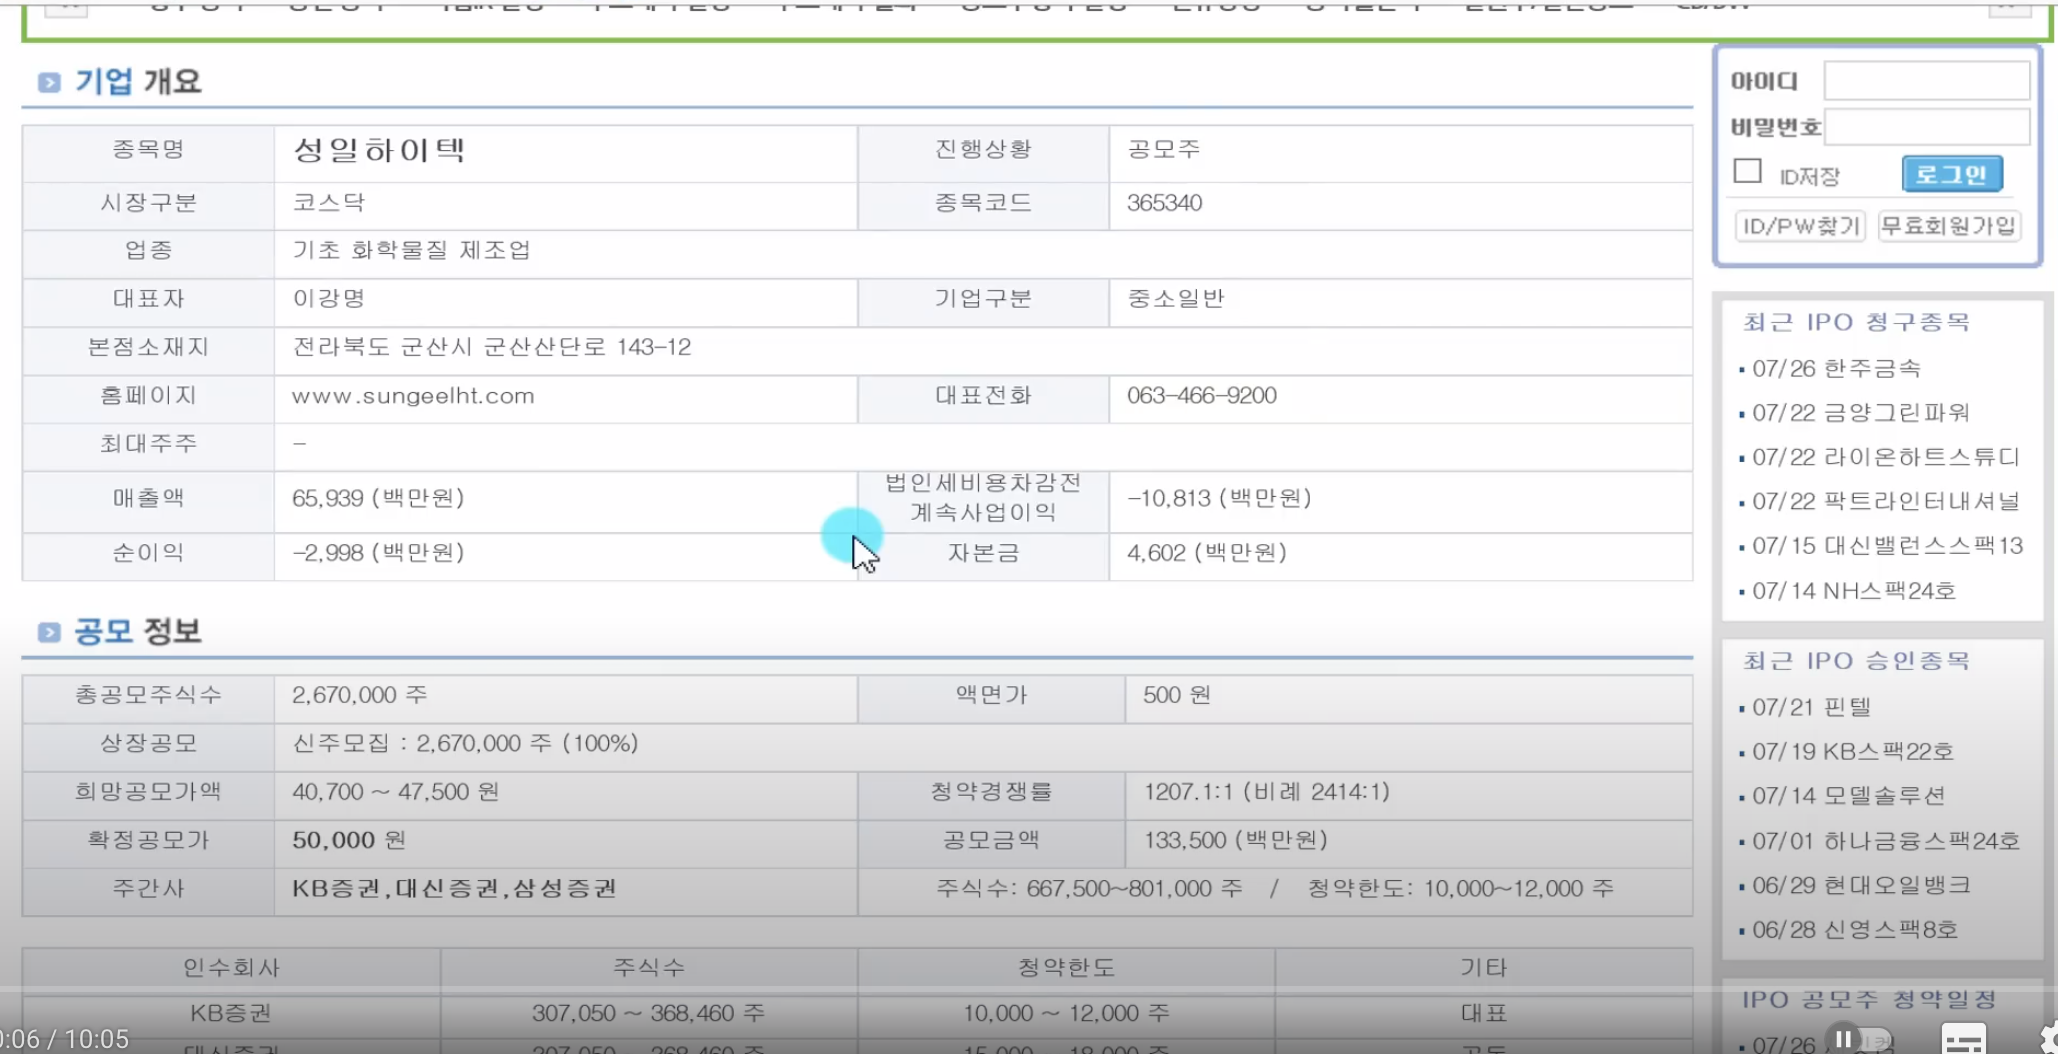Open 07/14 모델솔루션 approved listing

[1848, 796]
